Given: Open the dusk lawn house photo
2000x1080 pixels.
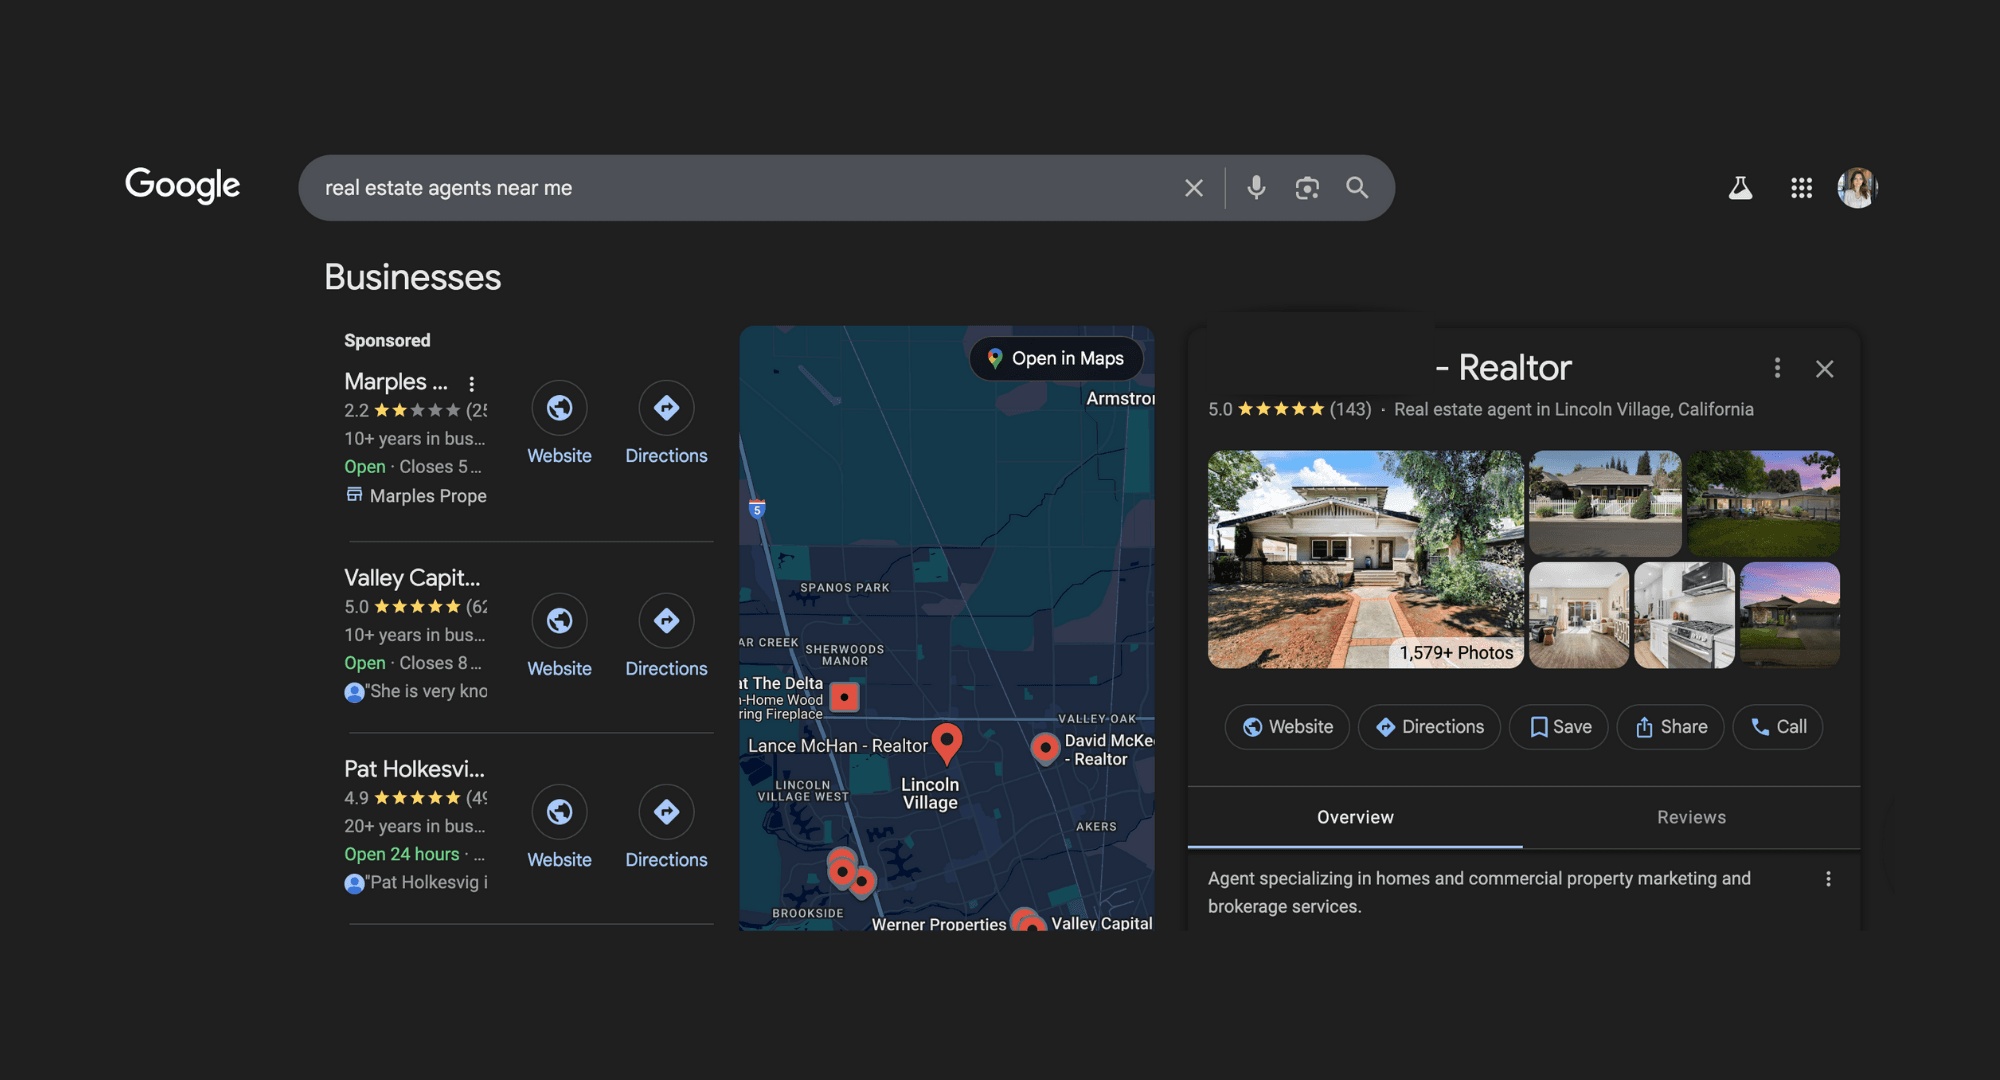Looking at the screenshot, I should (x=1764, y=503).
